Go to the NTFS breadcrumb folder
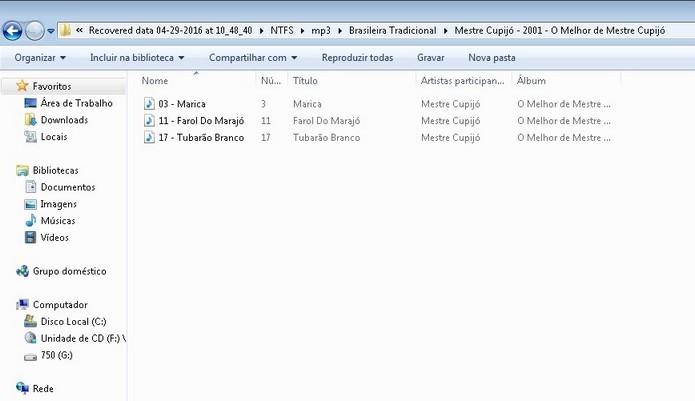Screen dimensions: 695x401 282,30
